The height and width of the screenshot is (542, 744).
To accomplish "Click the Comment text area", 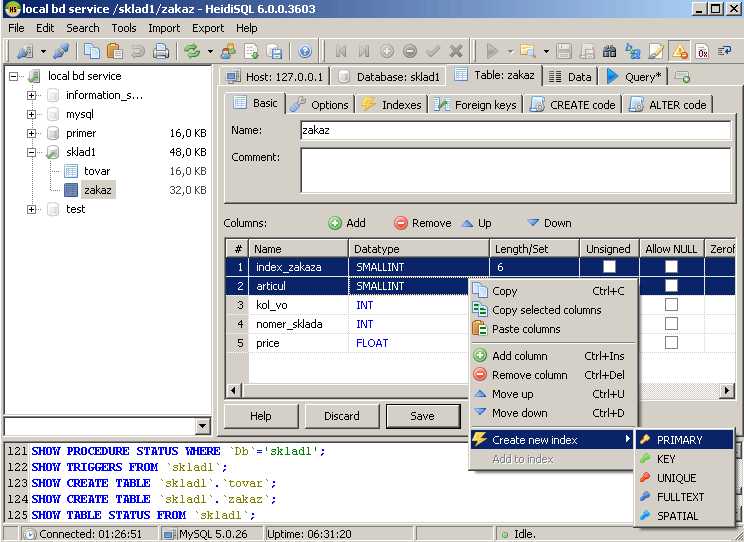I will coord(516,170).
